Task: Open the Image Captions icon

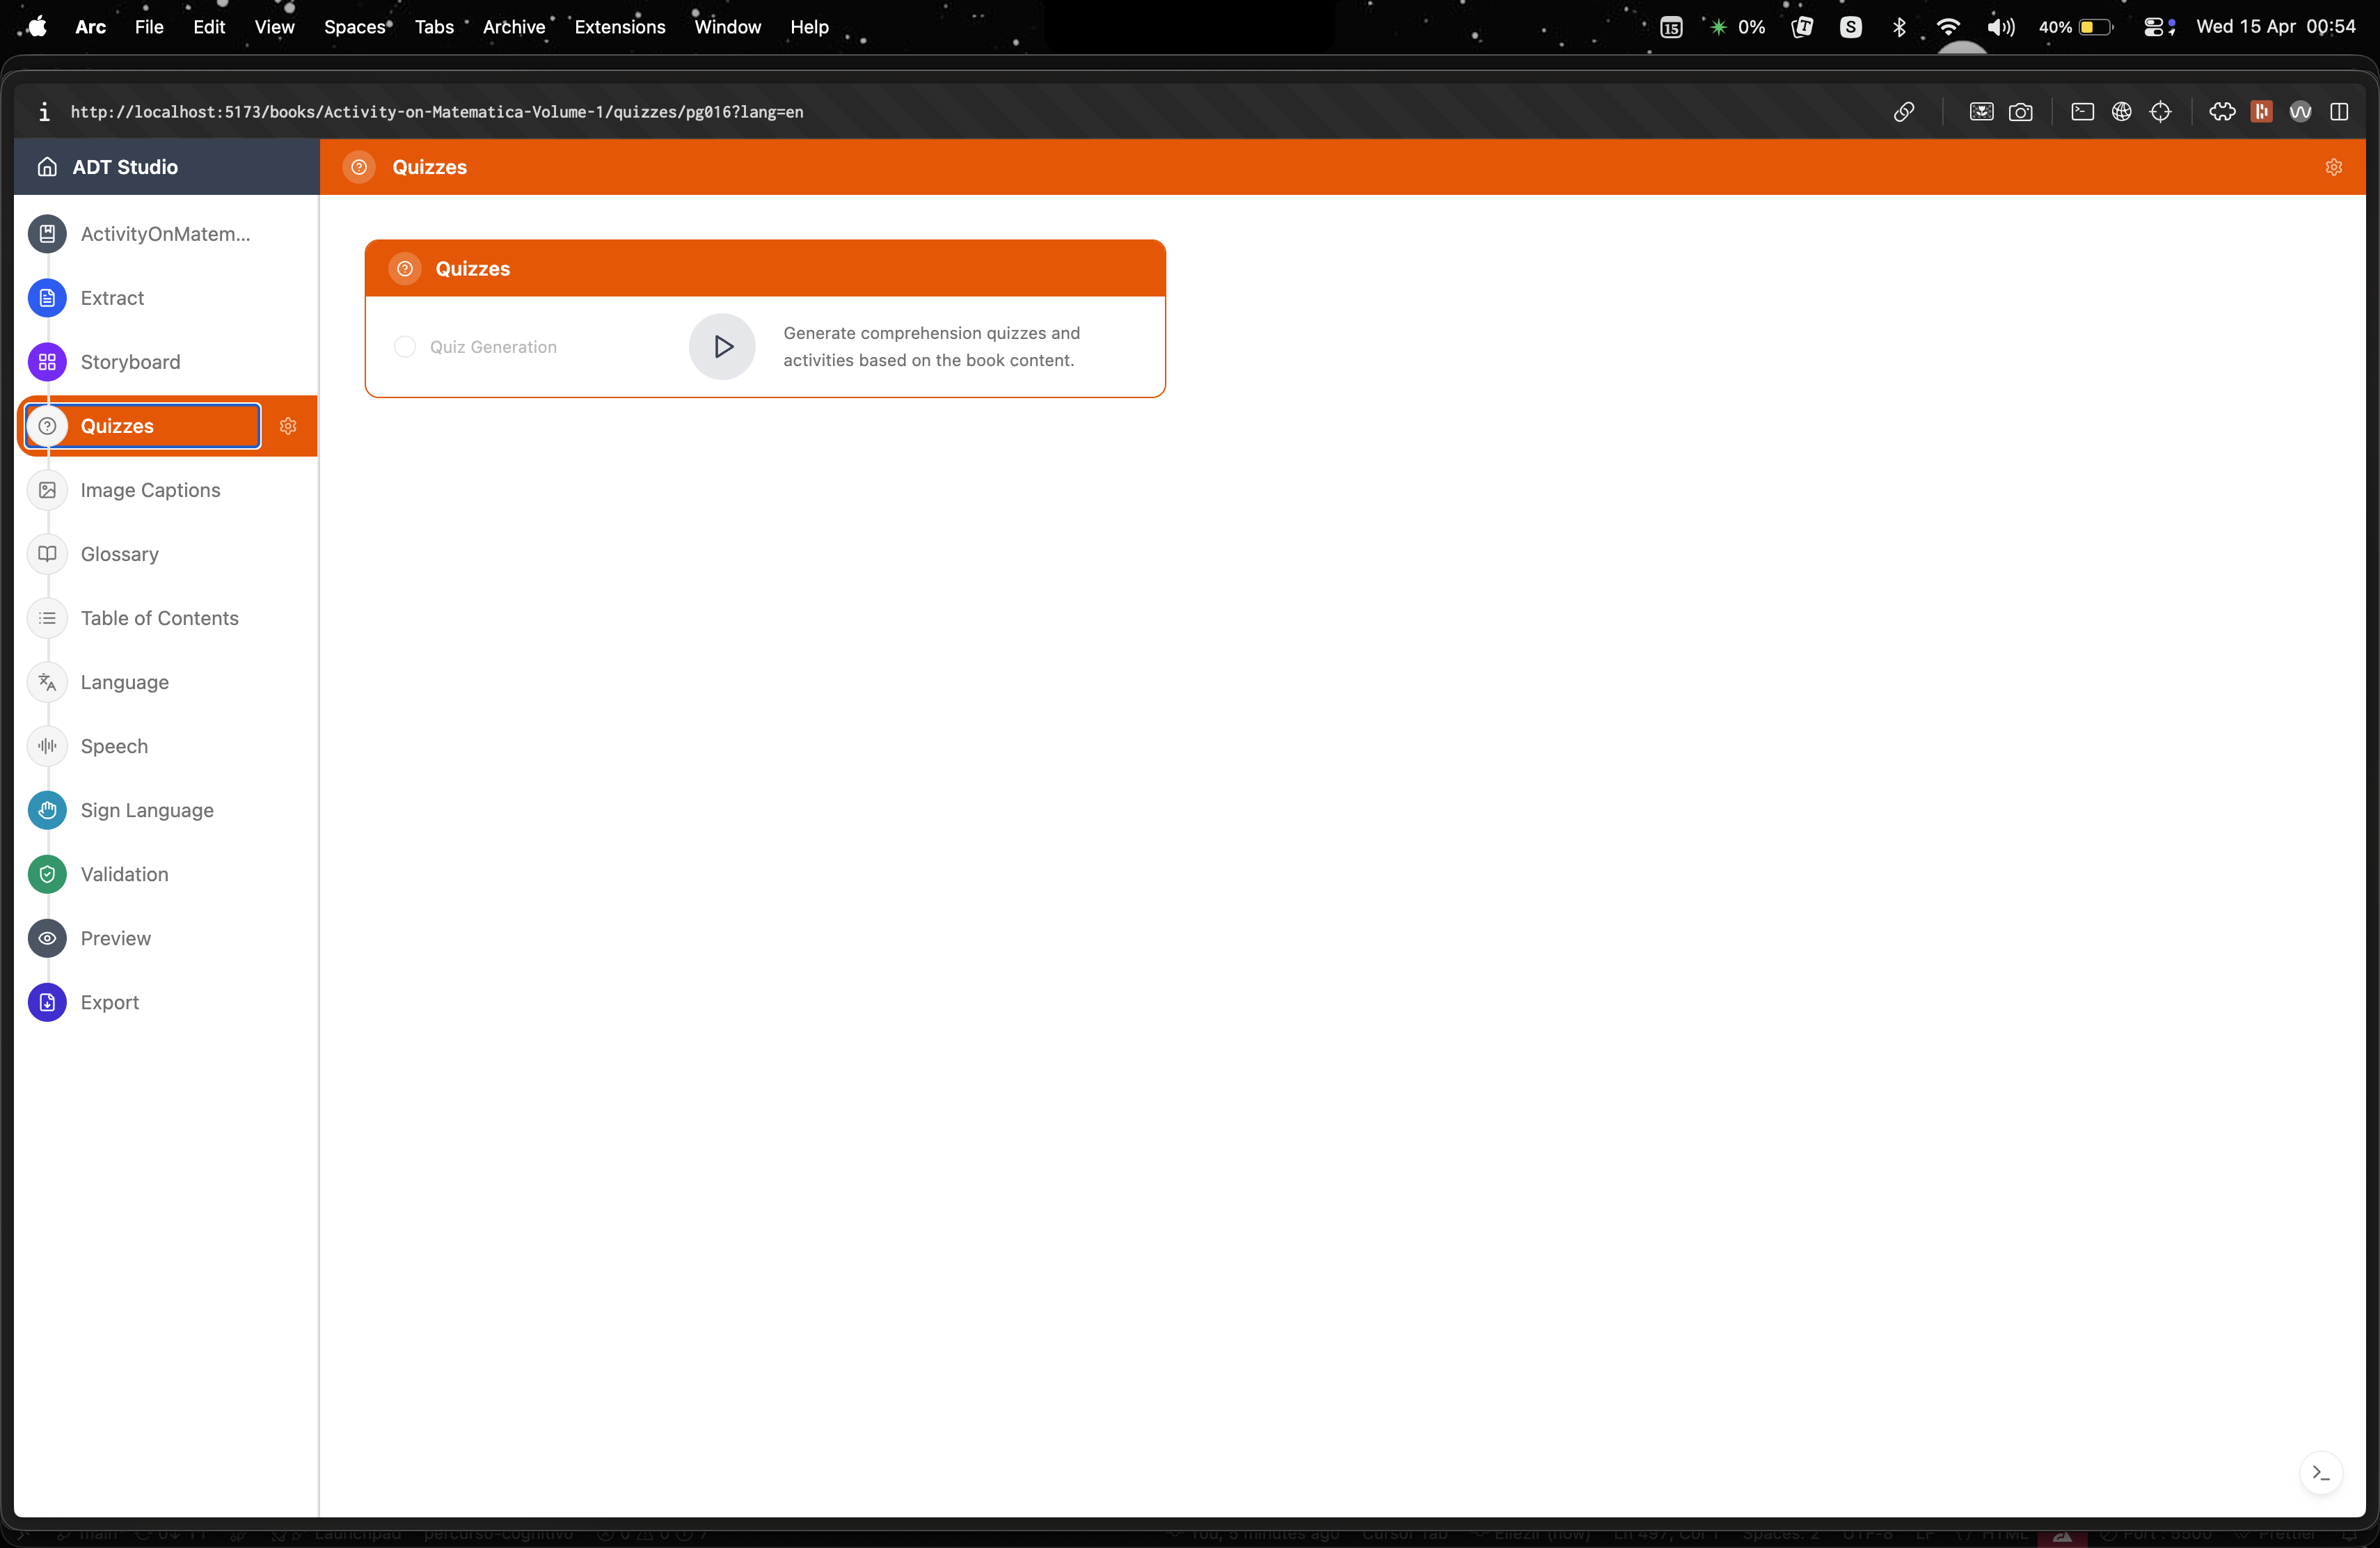Action: (47, 490)
